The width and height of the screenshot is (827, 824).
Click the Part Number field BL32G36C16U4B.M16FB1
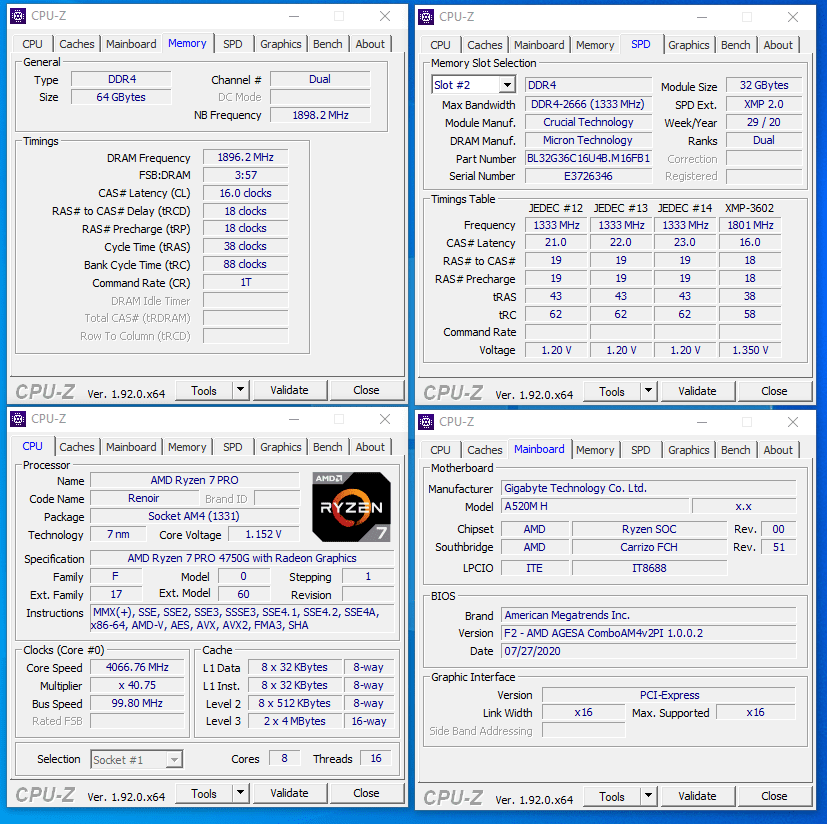(x=589, y=158)
